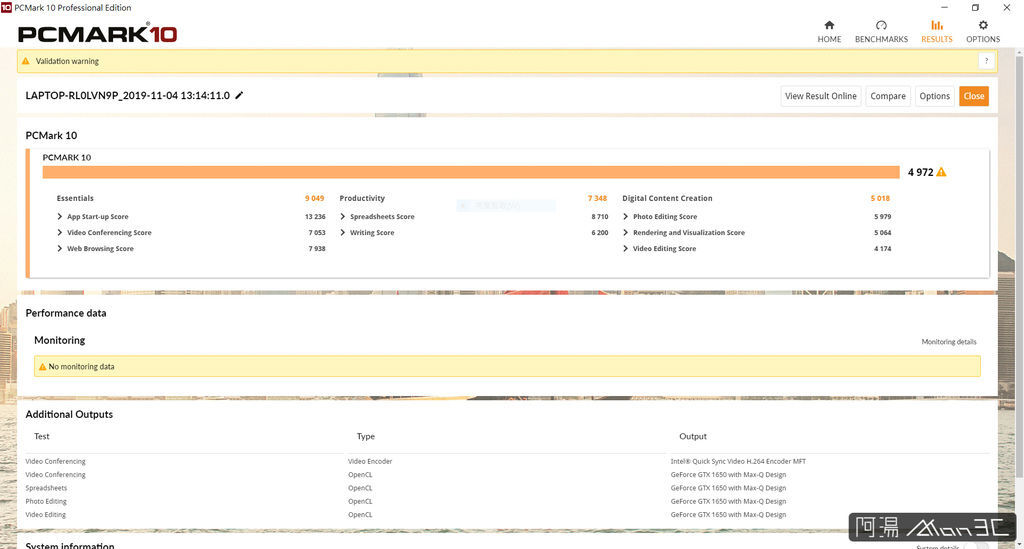Click the Digital Content Creation score 5 018
The height and width of the screenshot is (549, 1024).
[880, 198]
